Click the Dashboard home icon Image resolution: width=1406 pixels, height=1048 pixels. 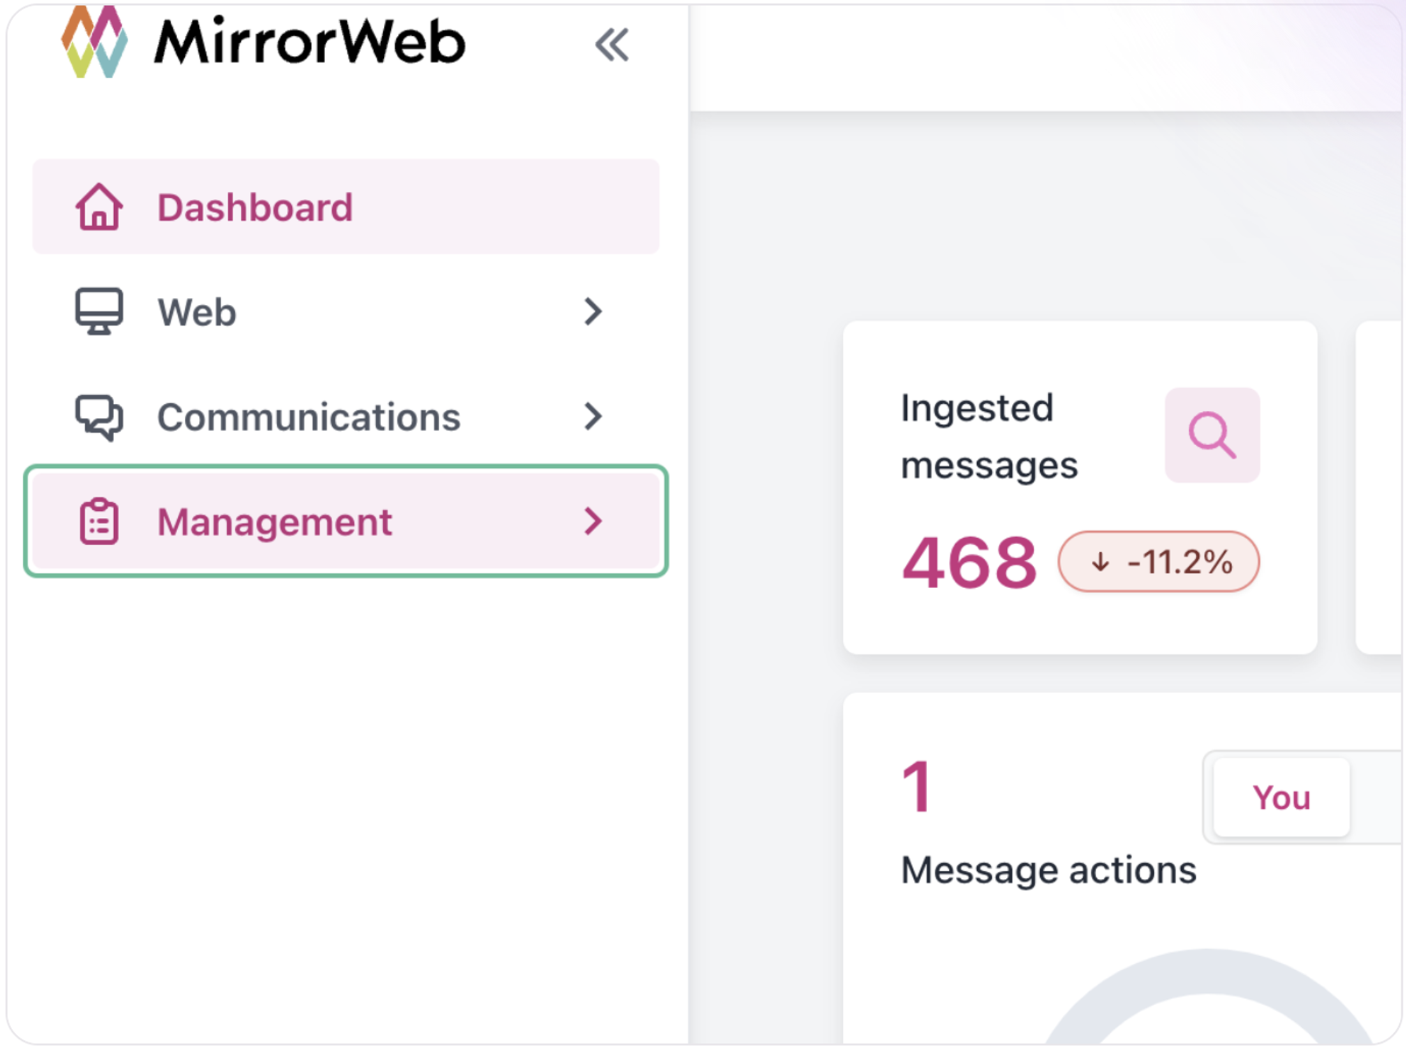click(99, 207)
